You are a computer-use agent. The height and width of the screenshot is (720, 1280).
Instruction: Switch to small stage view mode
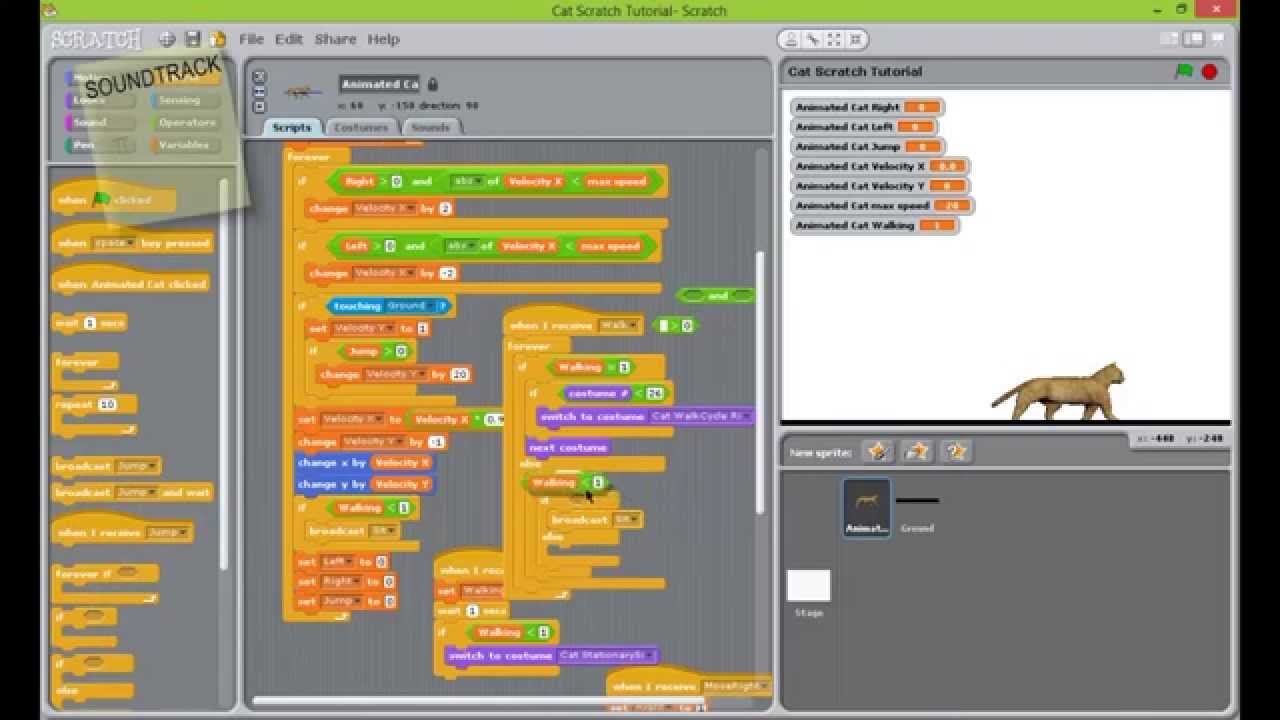point(1169,39)
